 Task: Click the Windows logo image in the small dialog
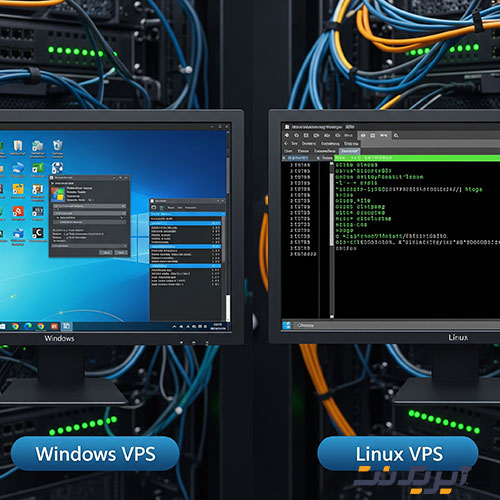click(x=58, y=194)
